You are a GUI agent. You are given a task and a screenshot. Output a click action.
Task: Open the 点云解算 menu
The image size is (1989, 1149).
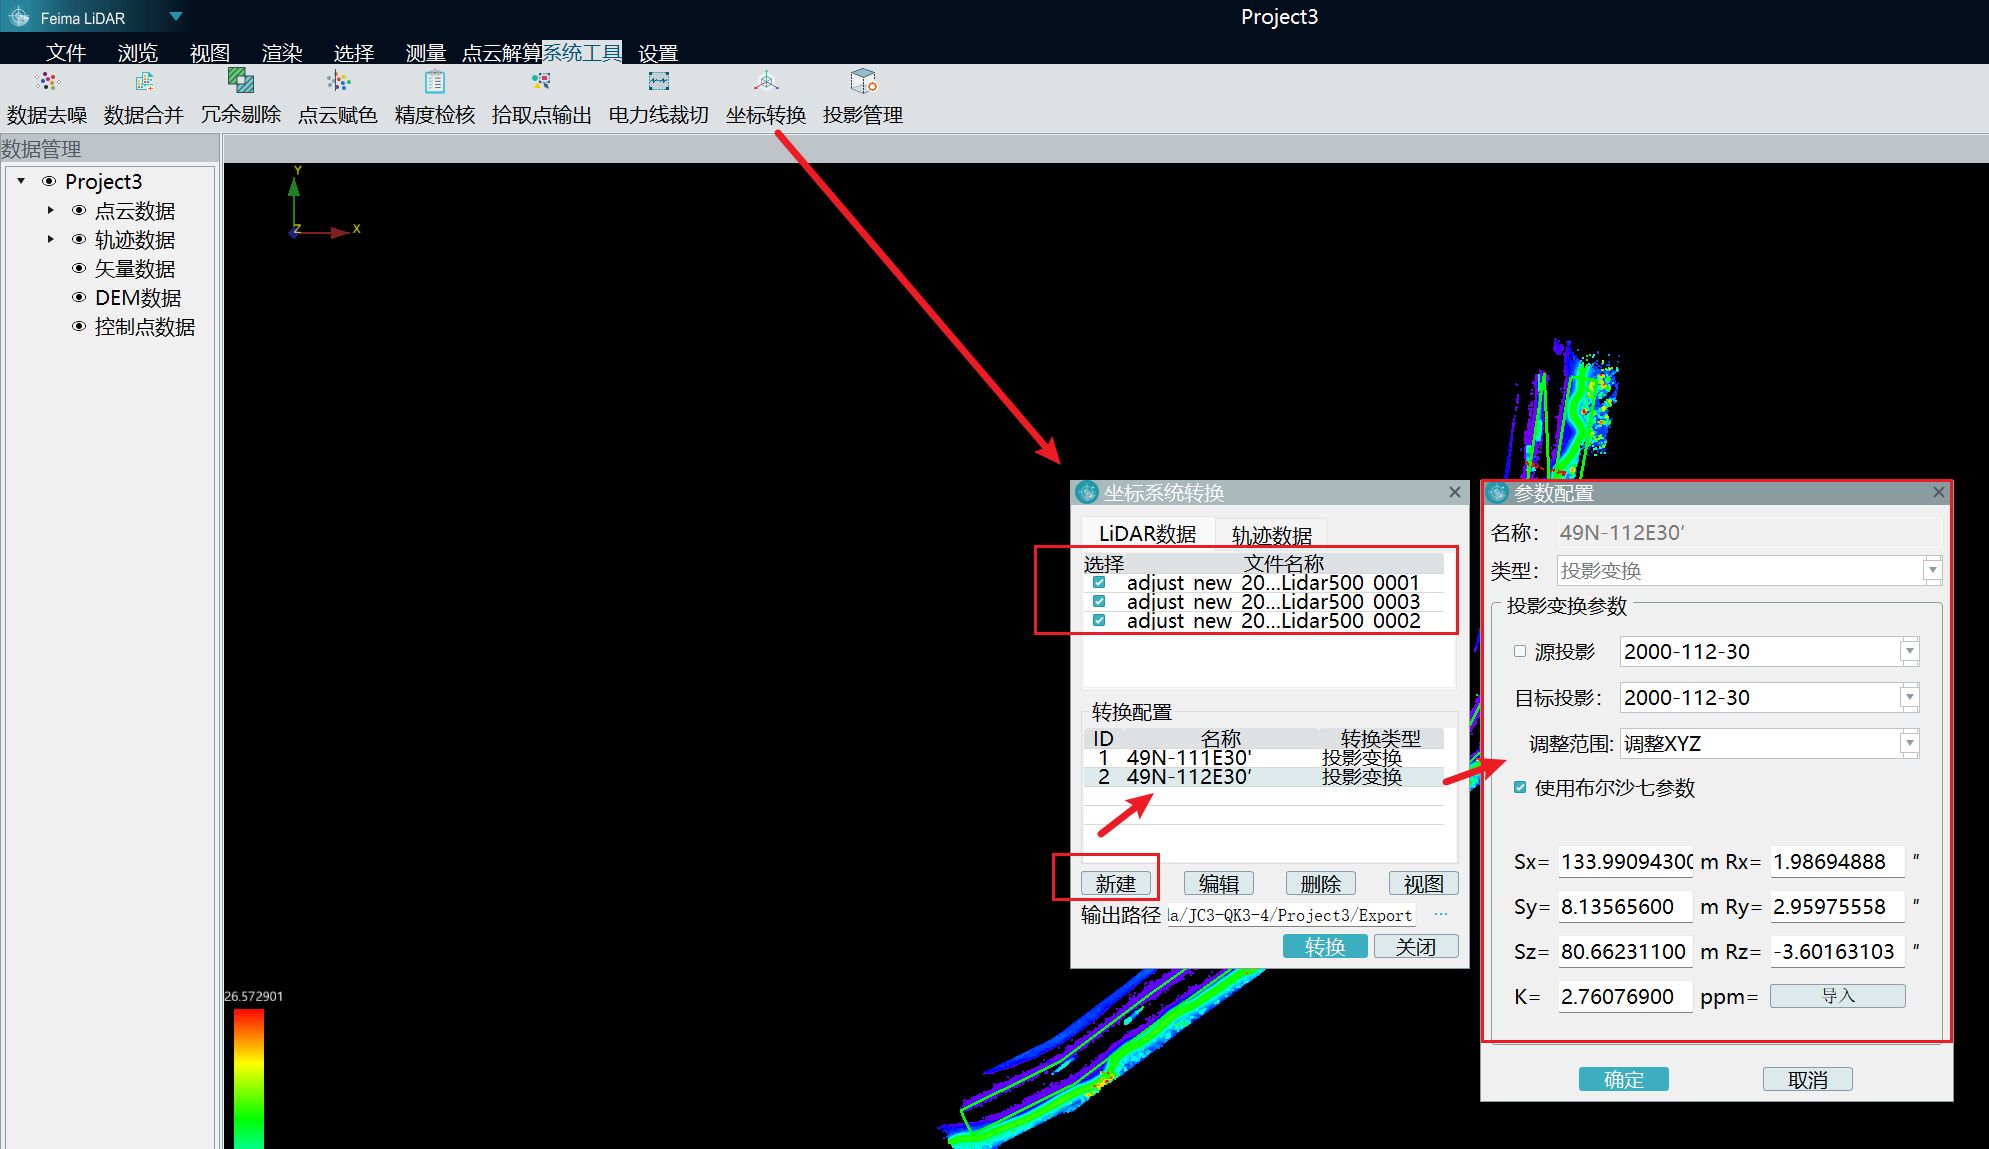[x=501, y=52]
